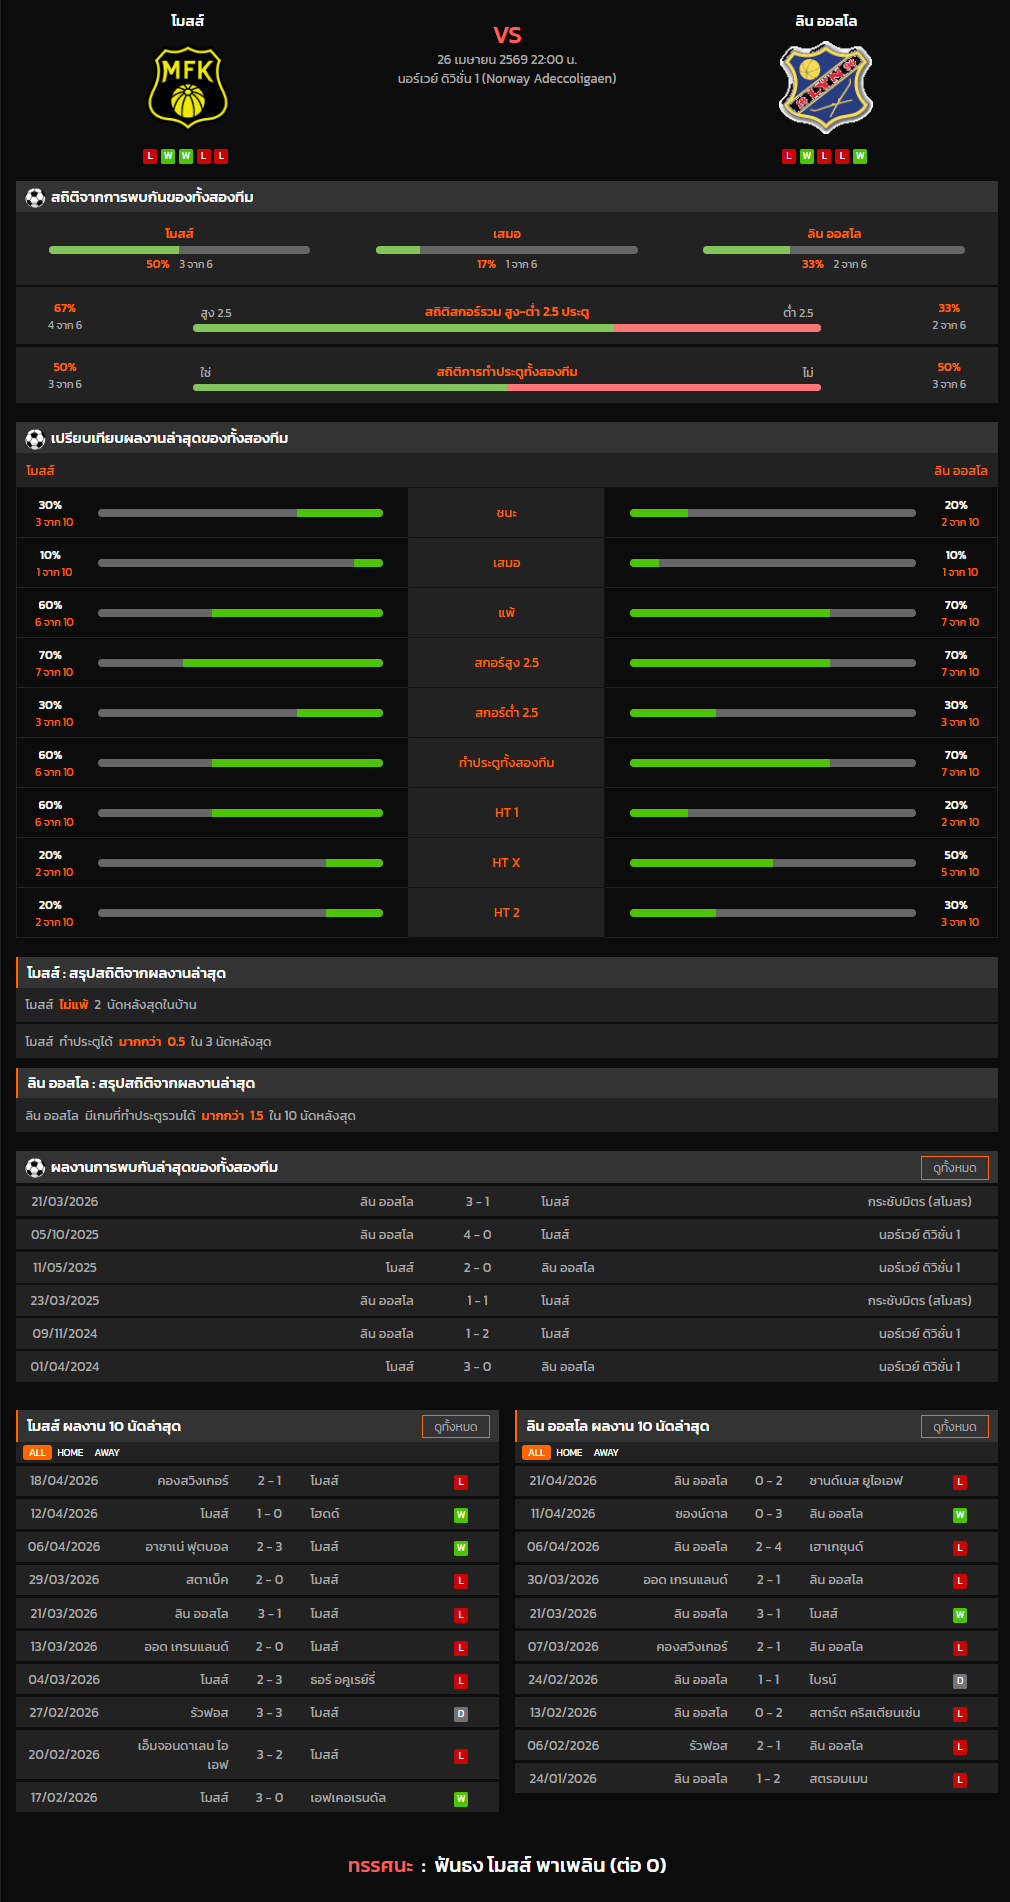
Task: Click the D badge on 27/02/2026 Moss match
Action: [461, 1713]
